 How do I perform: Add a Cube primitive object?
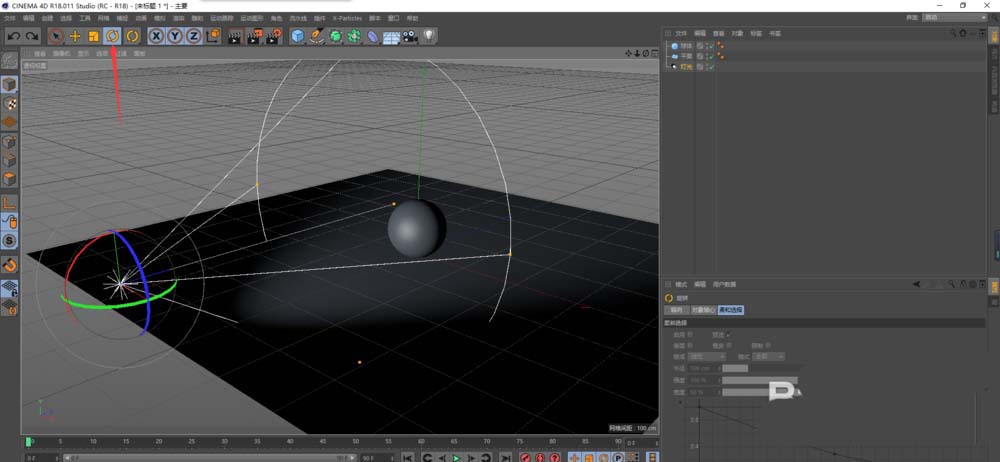pyautogui.click(x=297, y=36)
